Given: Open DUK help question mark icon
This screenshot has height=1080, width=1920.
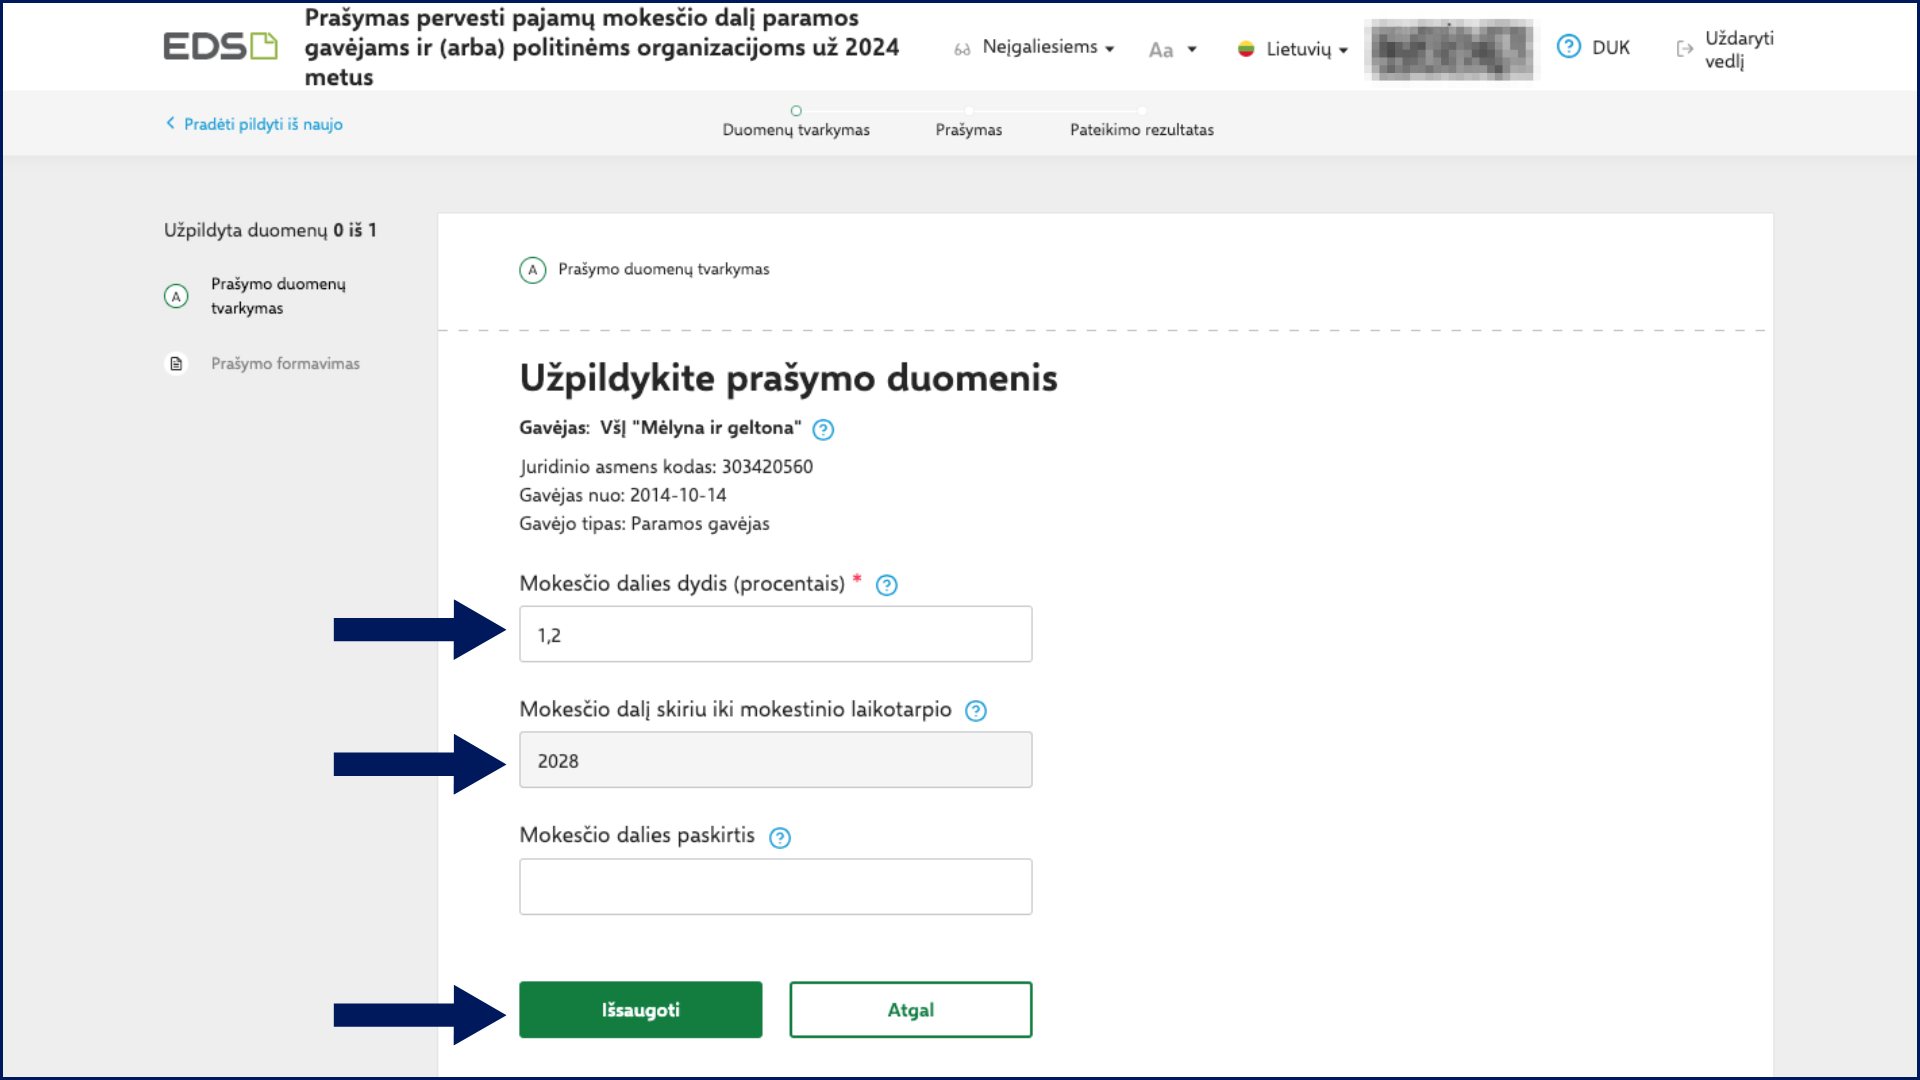Looking at the screenshot, I should click(1568, 47).
